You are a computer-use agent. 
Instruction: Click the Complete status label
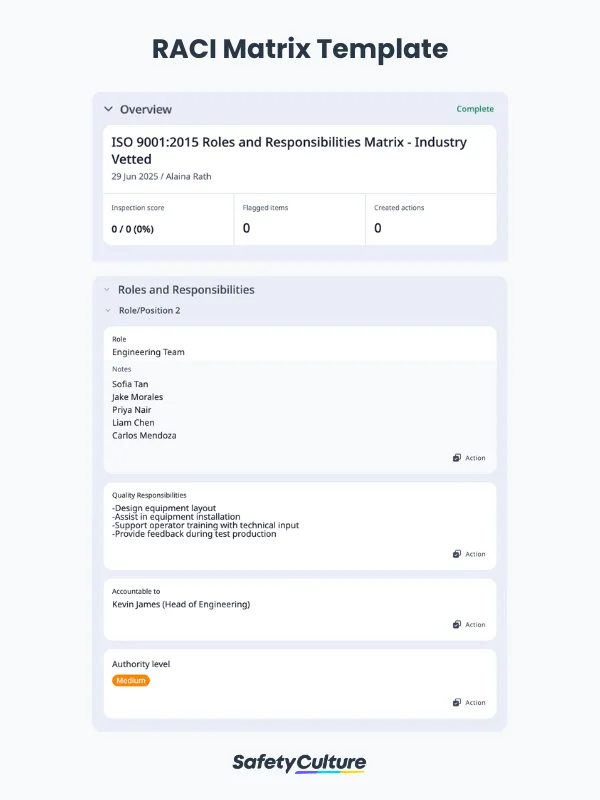[475, 109]
